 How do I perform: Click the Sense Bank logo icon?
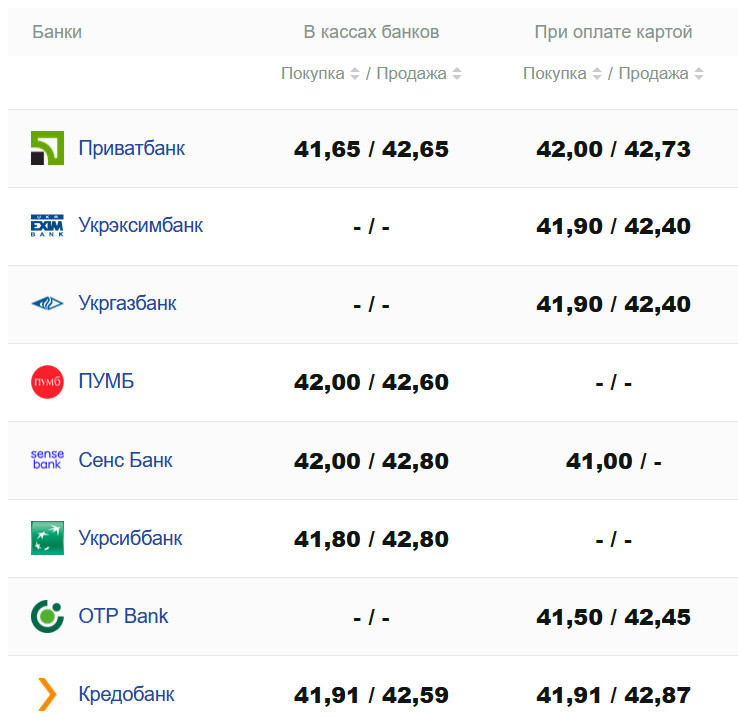point(47,460)
